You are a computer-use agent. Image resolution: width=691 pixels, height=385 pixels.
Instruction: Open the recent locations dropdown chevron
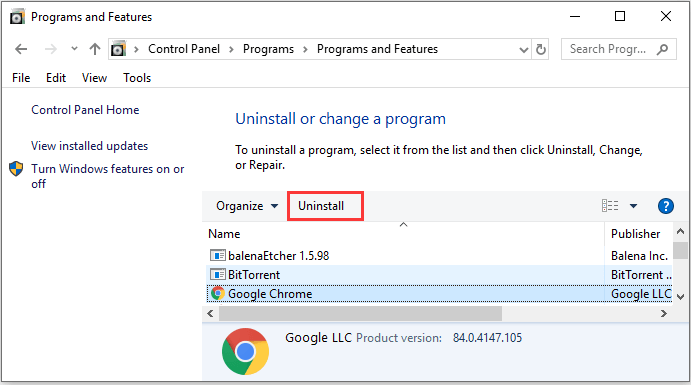74,48
